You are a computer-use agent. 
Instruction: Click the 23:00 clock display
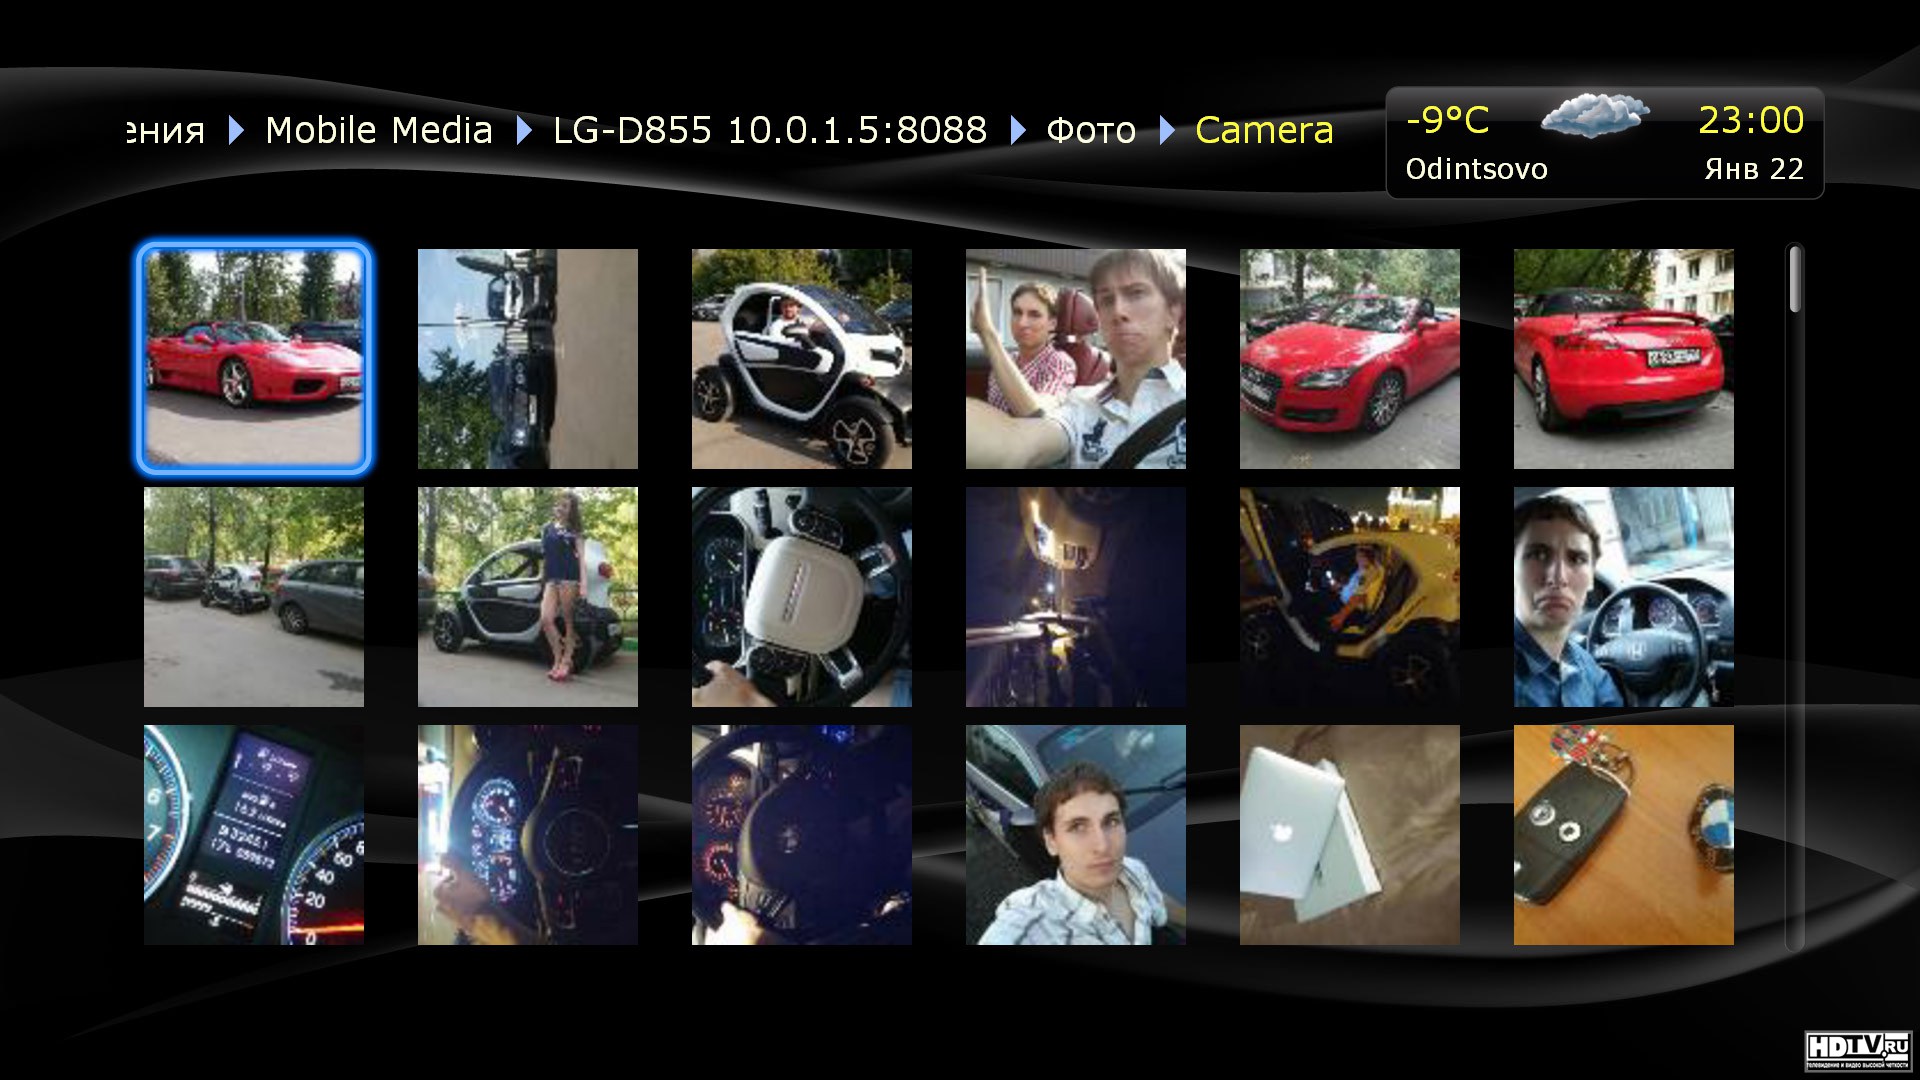1751,120
